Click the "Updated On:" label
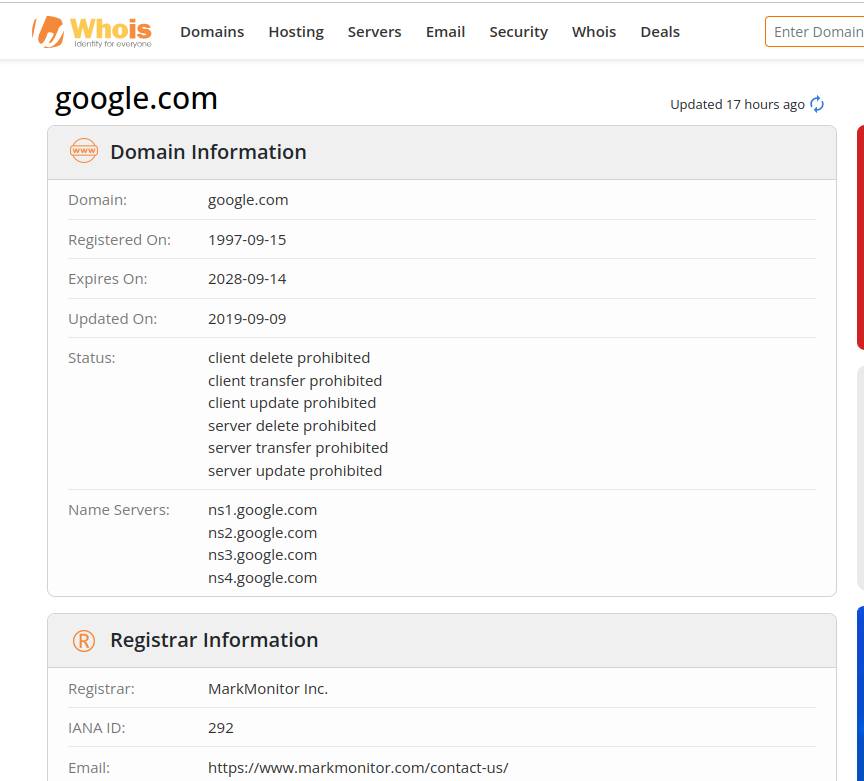 [x=112, y=319]
